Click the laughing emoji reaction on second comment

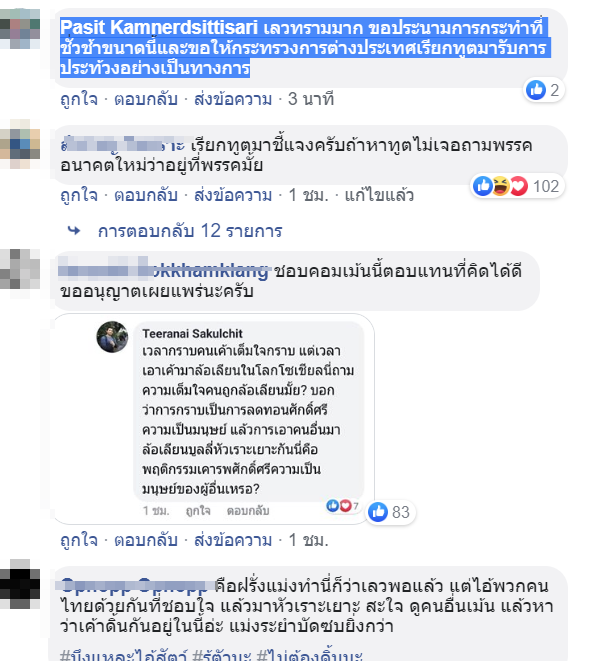coord(501,186)
